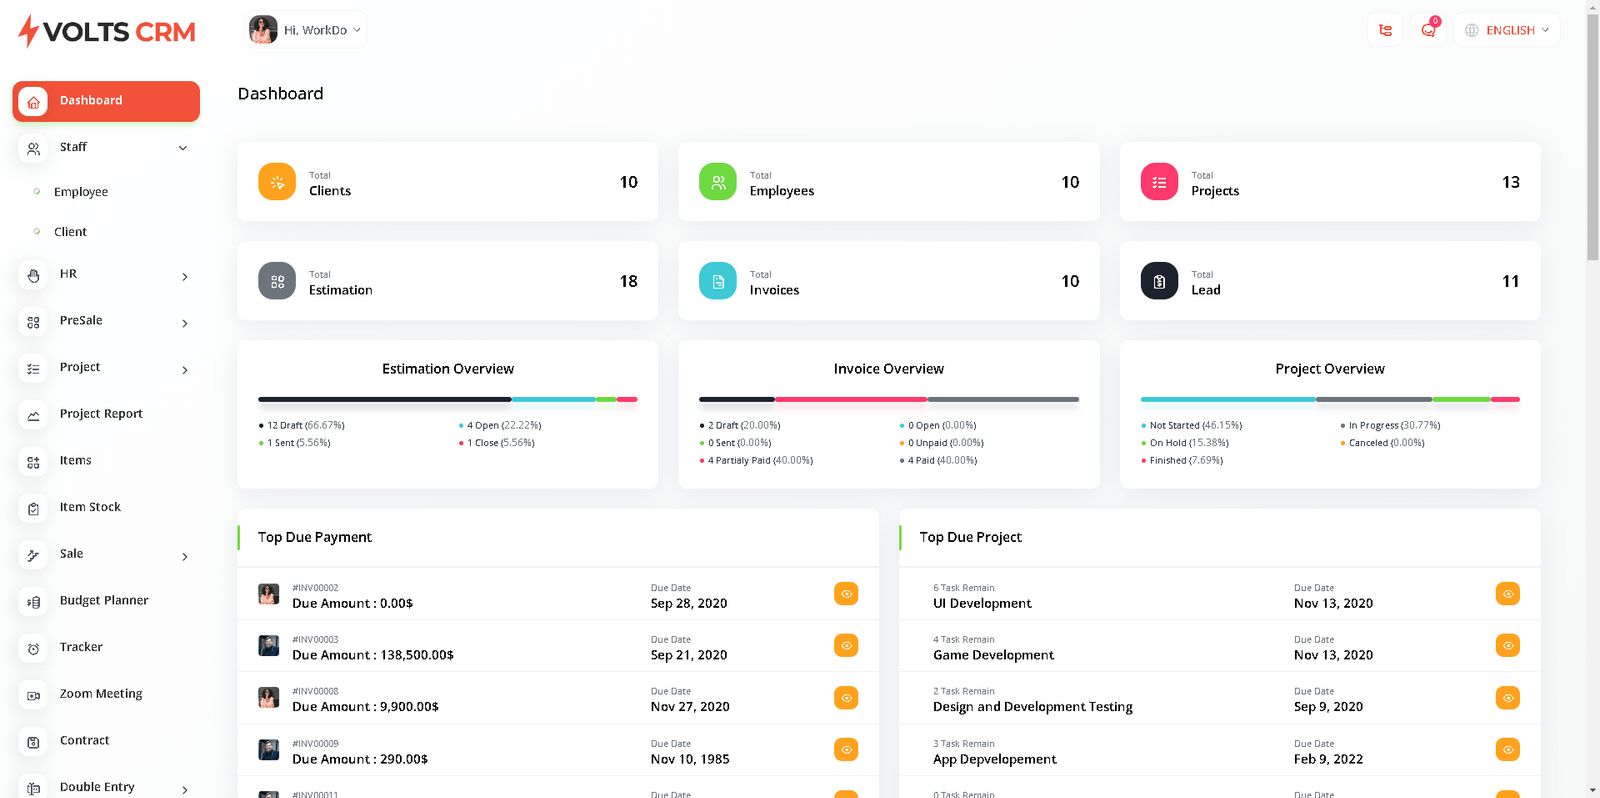Click the Items grid icon
Image resolution: width=1600 pixels, height=798 pixels.
tap(33, 462)
